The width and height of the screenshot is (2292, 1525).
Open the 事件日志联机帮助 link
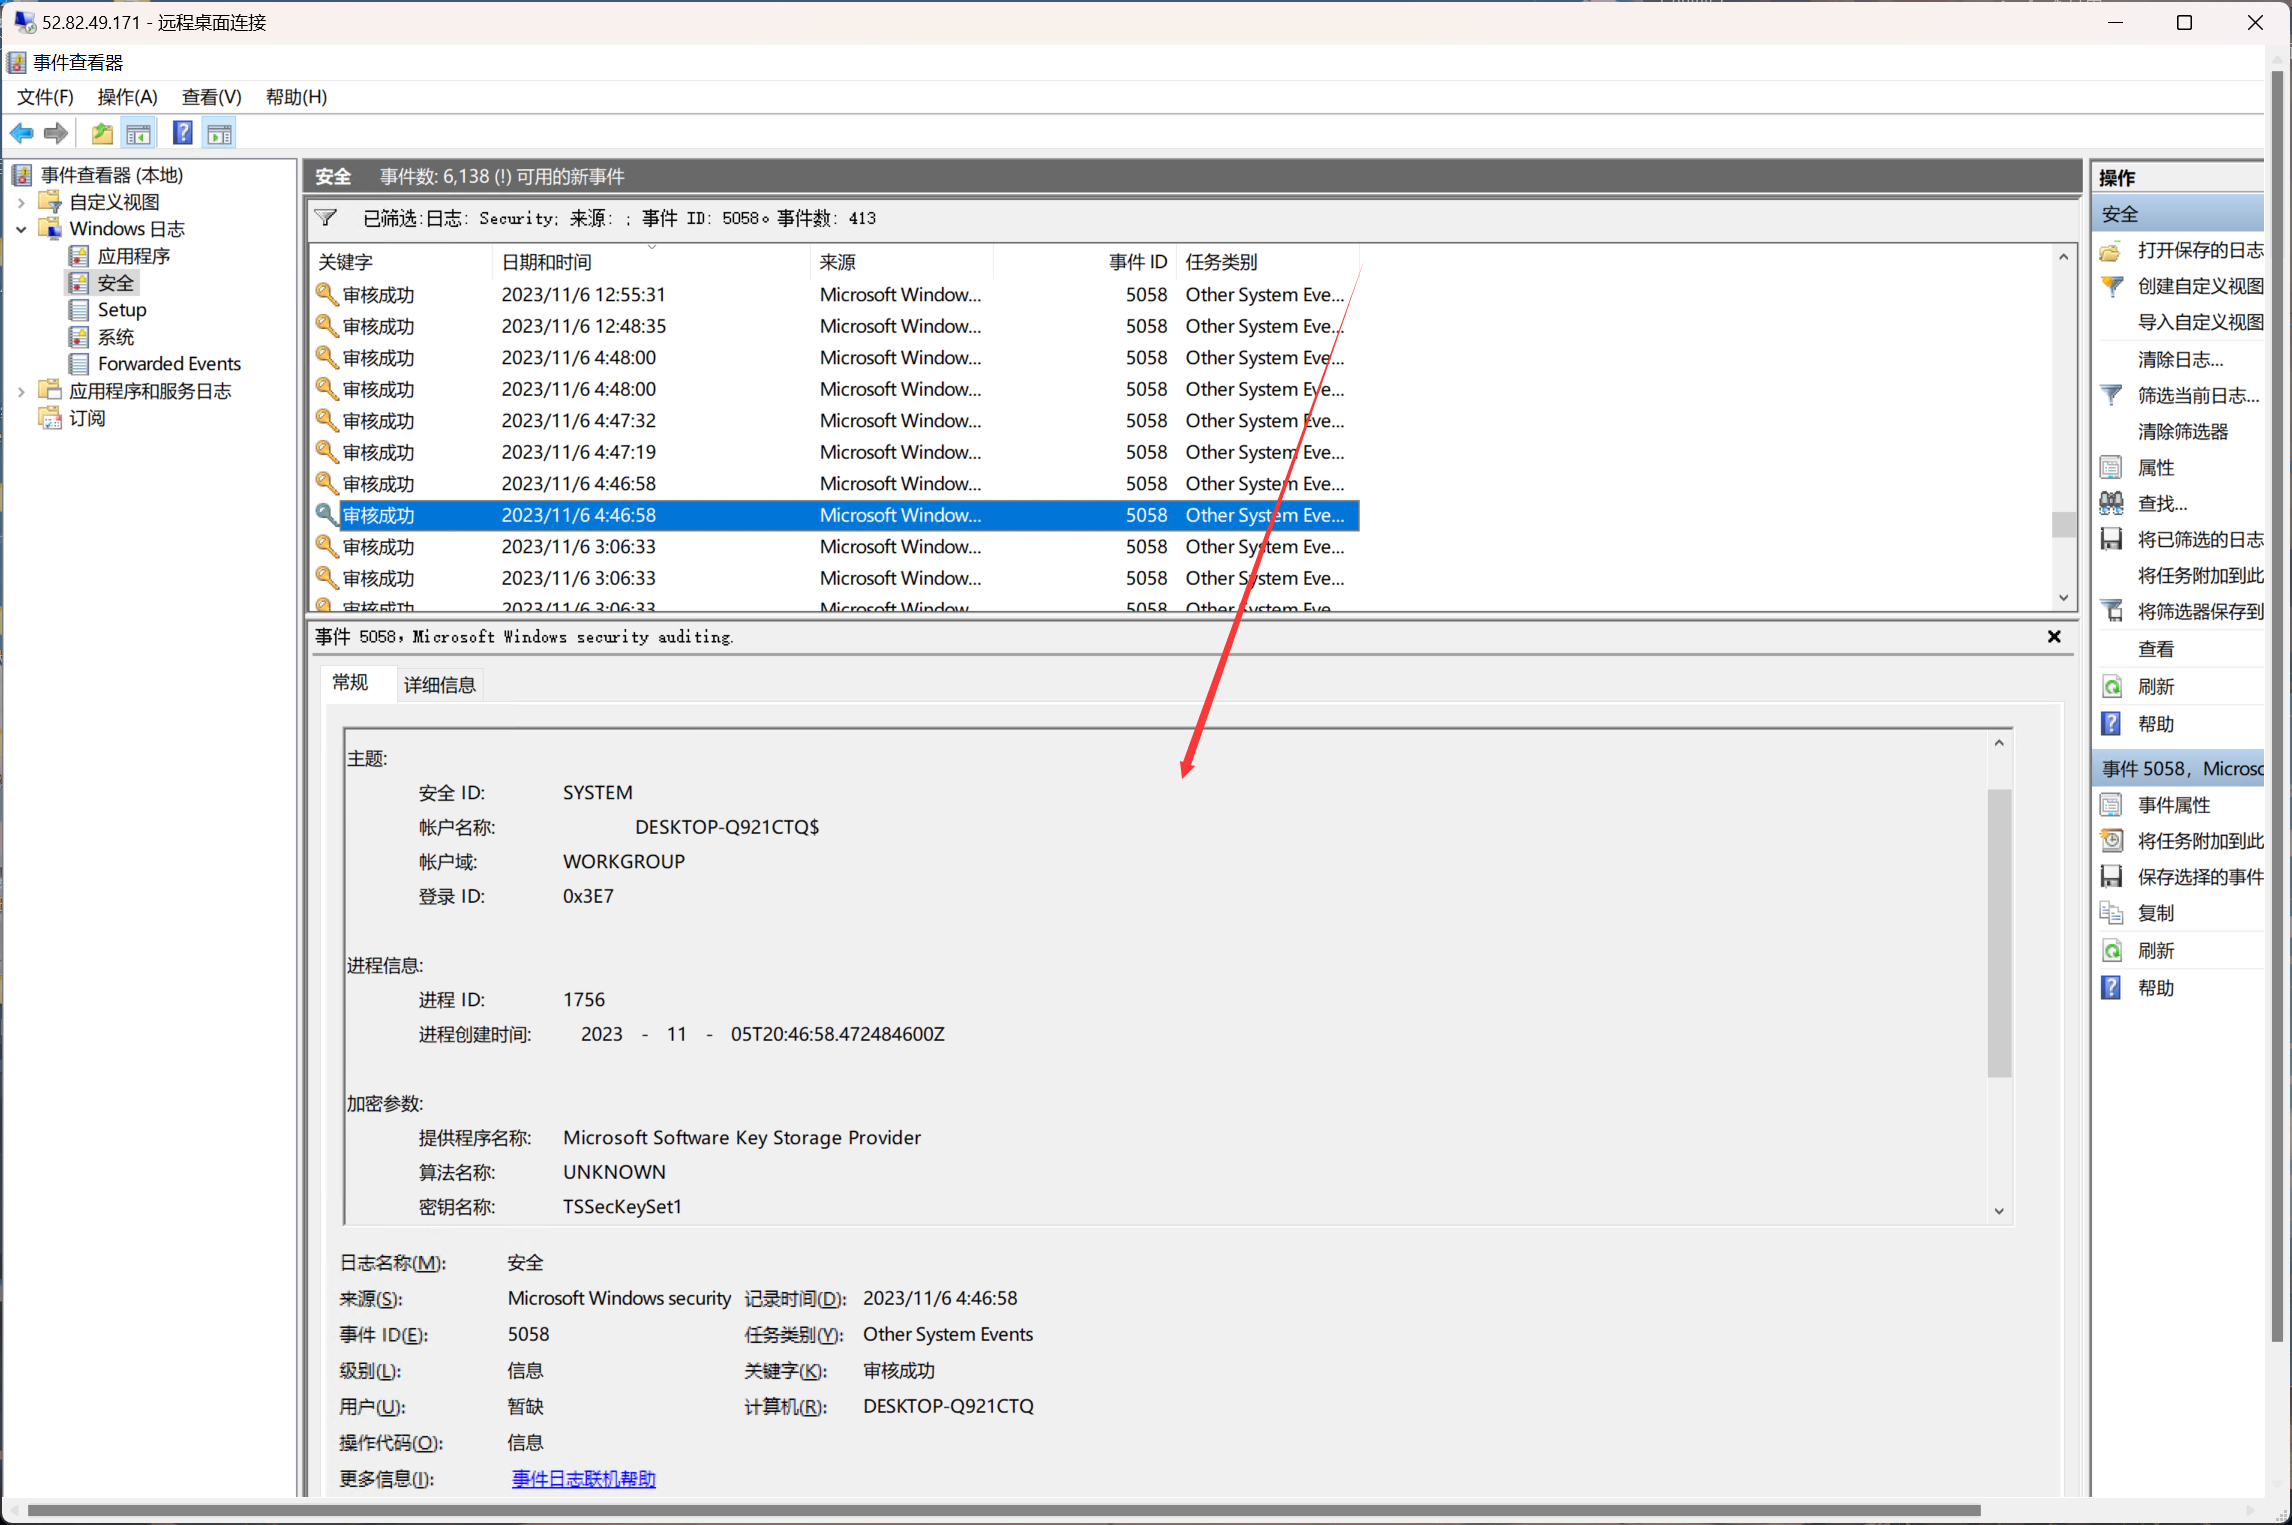tap(583, 1479)
